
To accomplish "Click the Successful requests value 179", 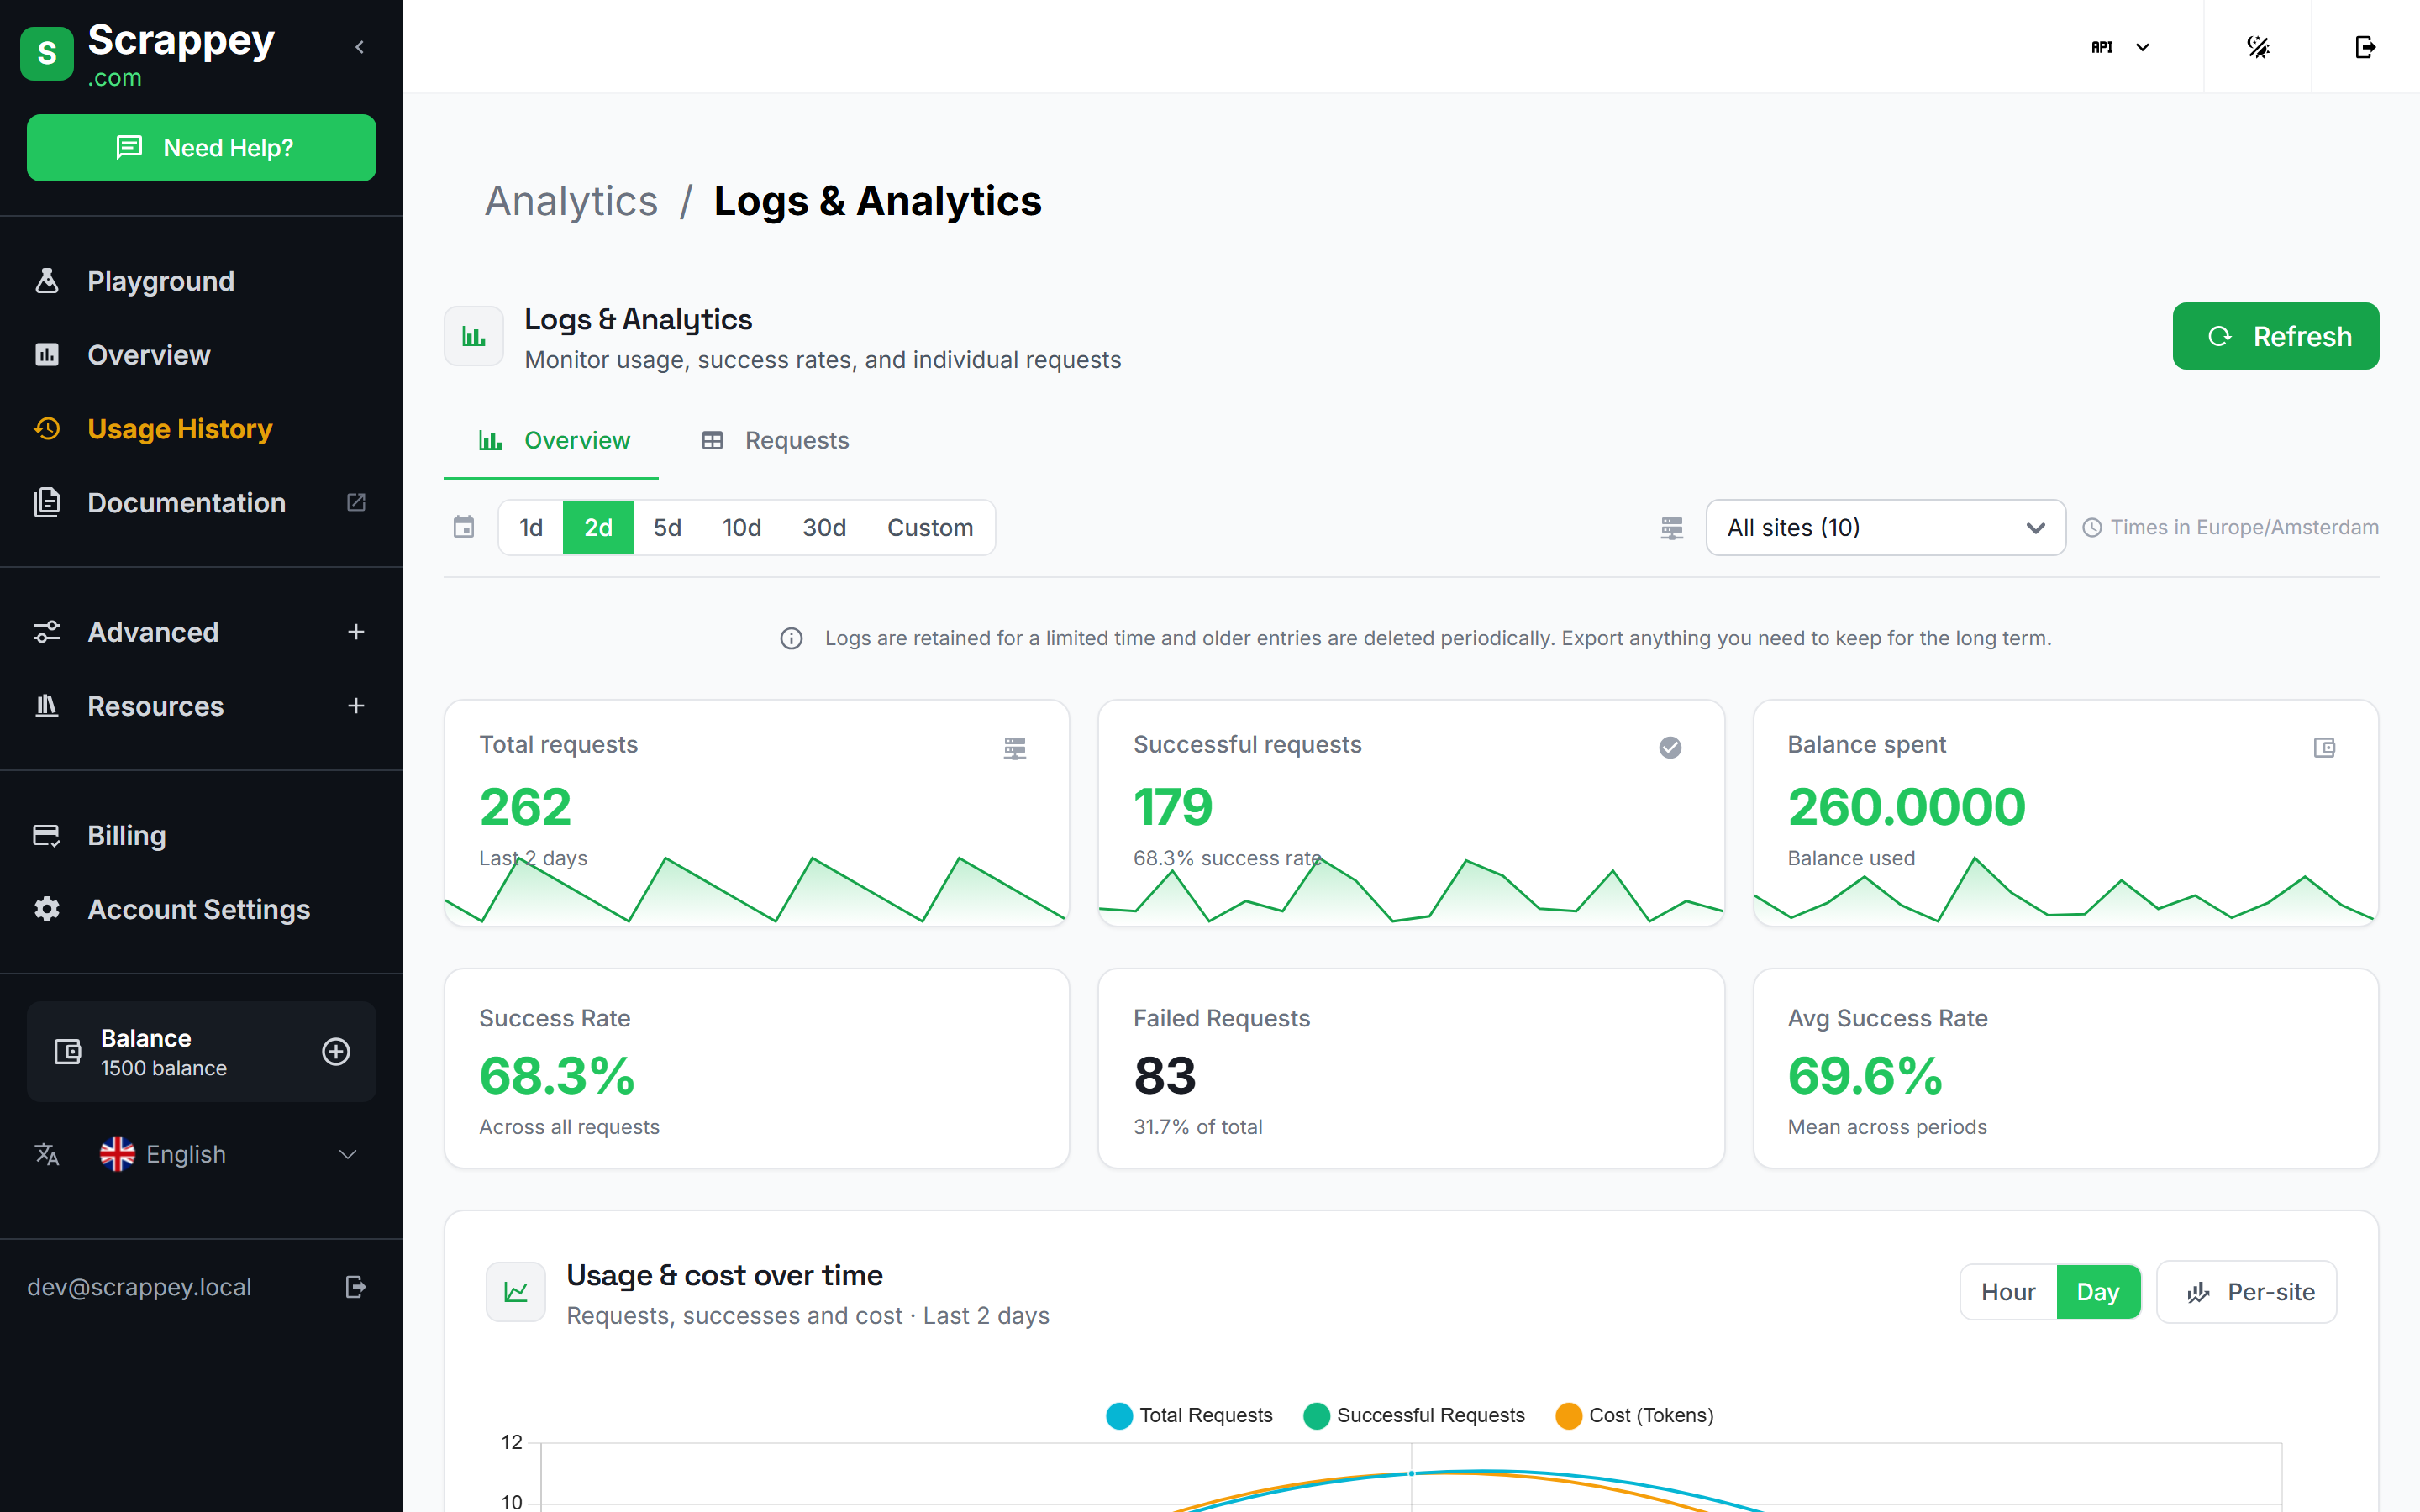I will (1172, 806).
